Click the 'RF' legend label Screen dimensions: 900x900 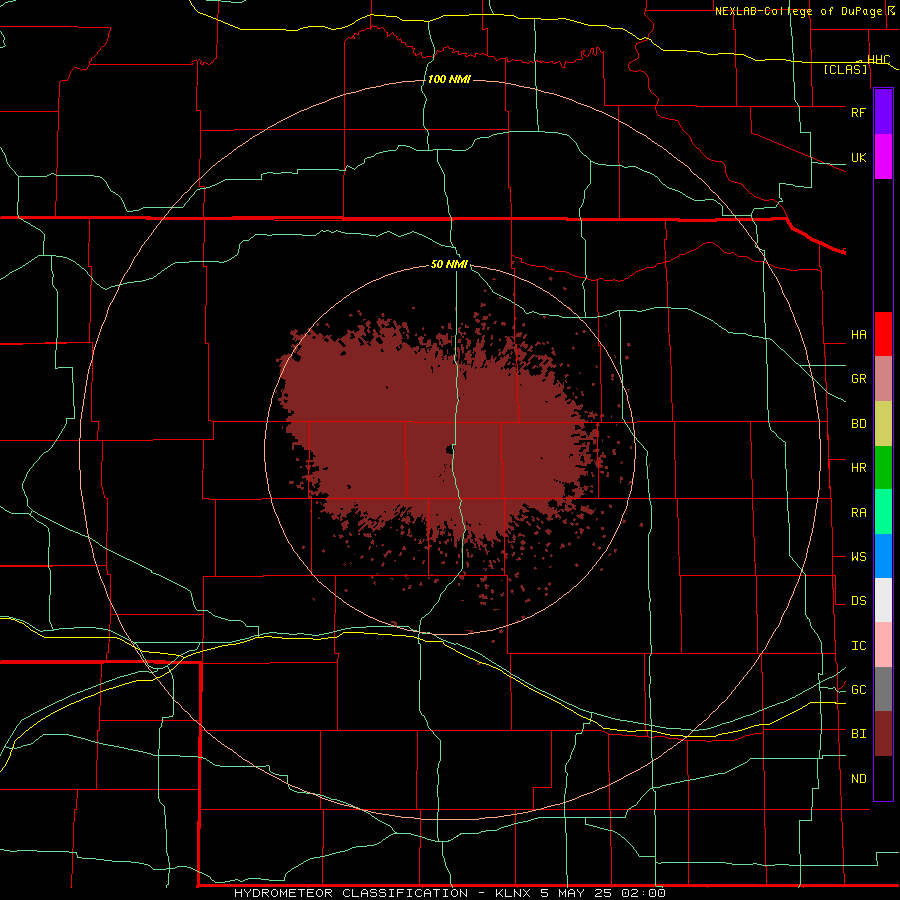tap(858, 112)
